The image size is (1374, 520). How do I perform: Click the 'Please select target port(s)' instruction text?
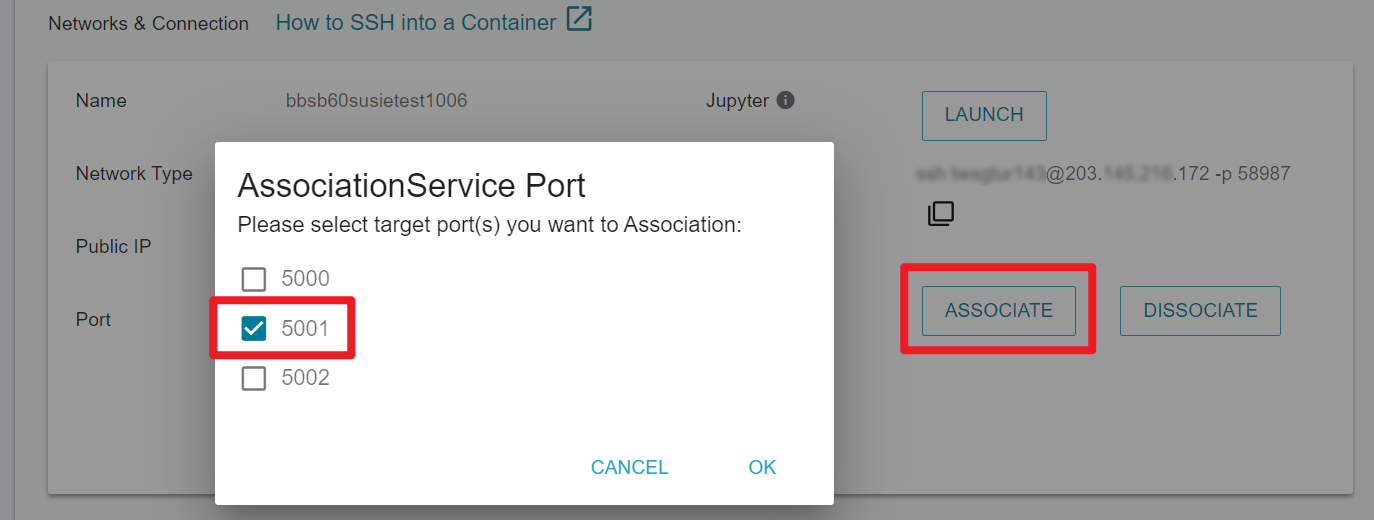(x=489, y=225)
